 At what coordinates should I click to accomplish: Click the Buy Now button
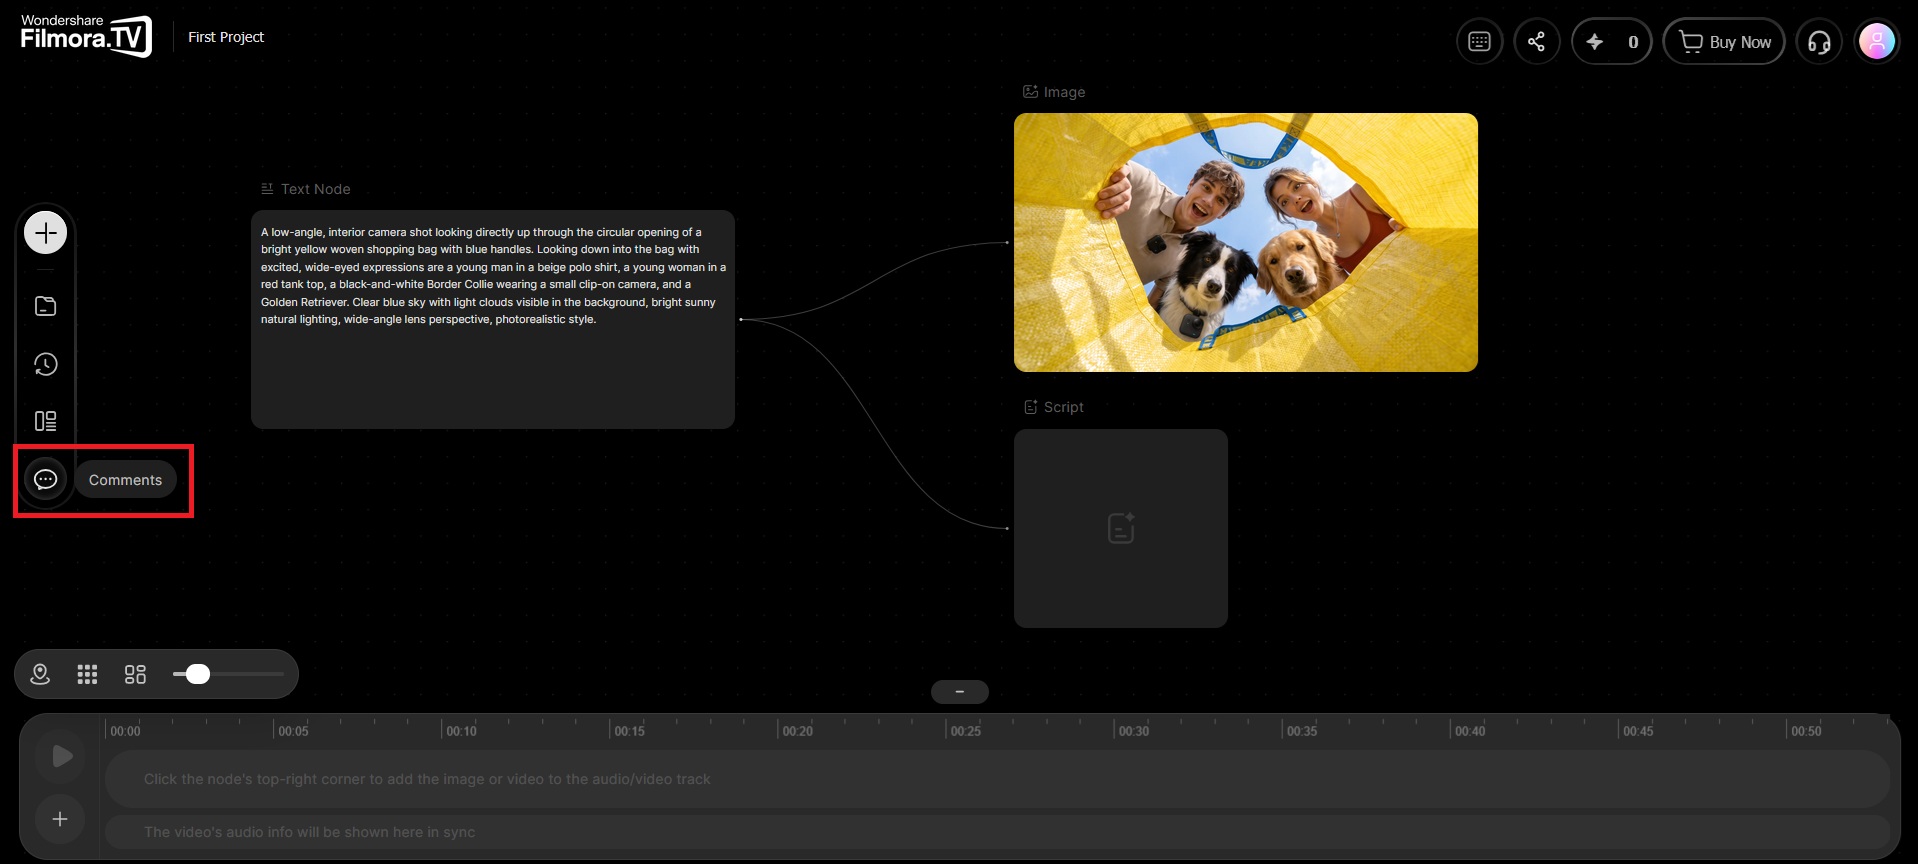(x=1724, y=42)
